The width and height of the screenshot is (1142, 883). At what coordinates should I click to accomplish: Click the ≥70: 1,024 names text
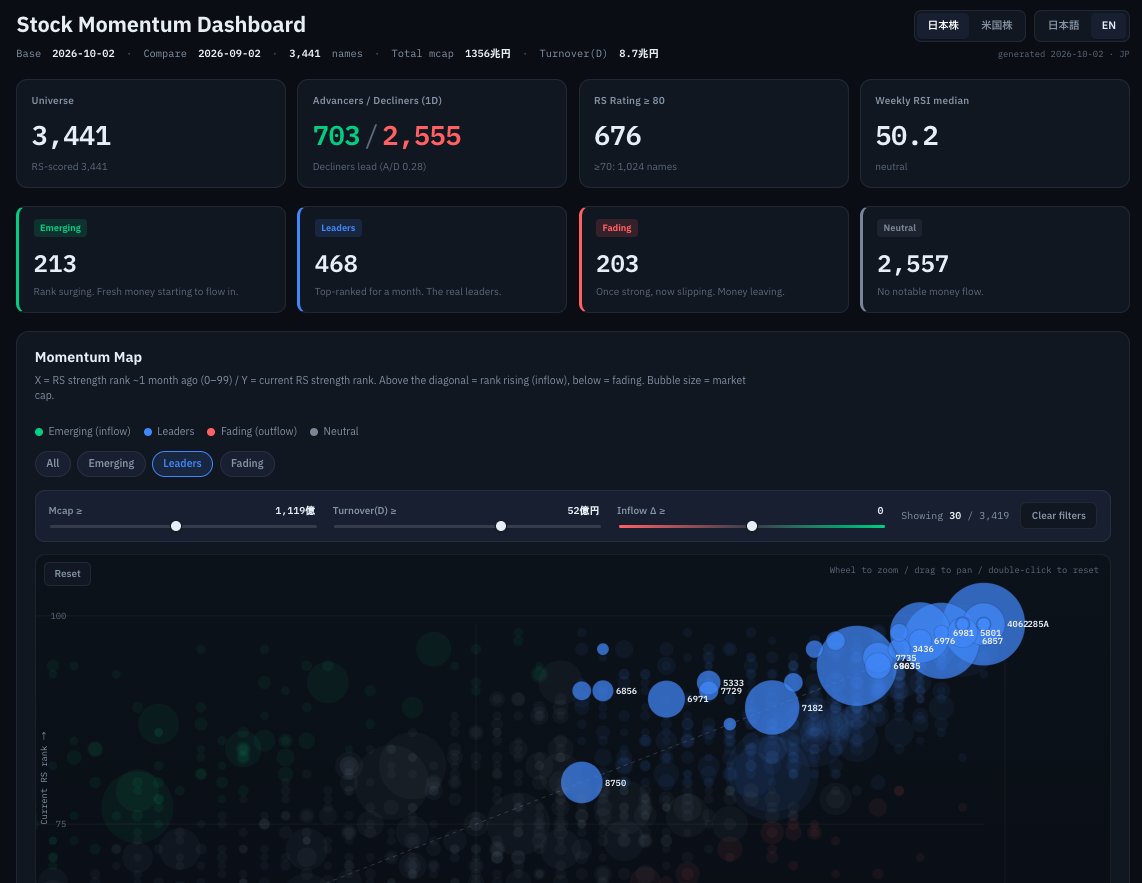click(635, 167)
